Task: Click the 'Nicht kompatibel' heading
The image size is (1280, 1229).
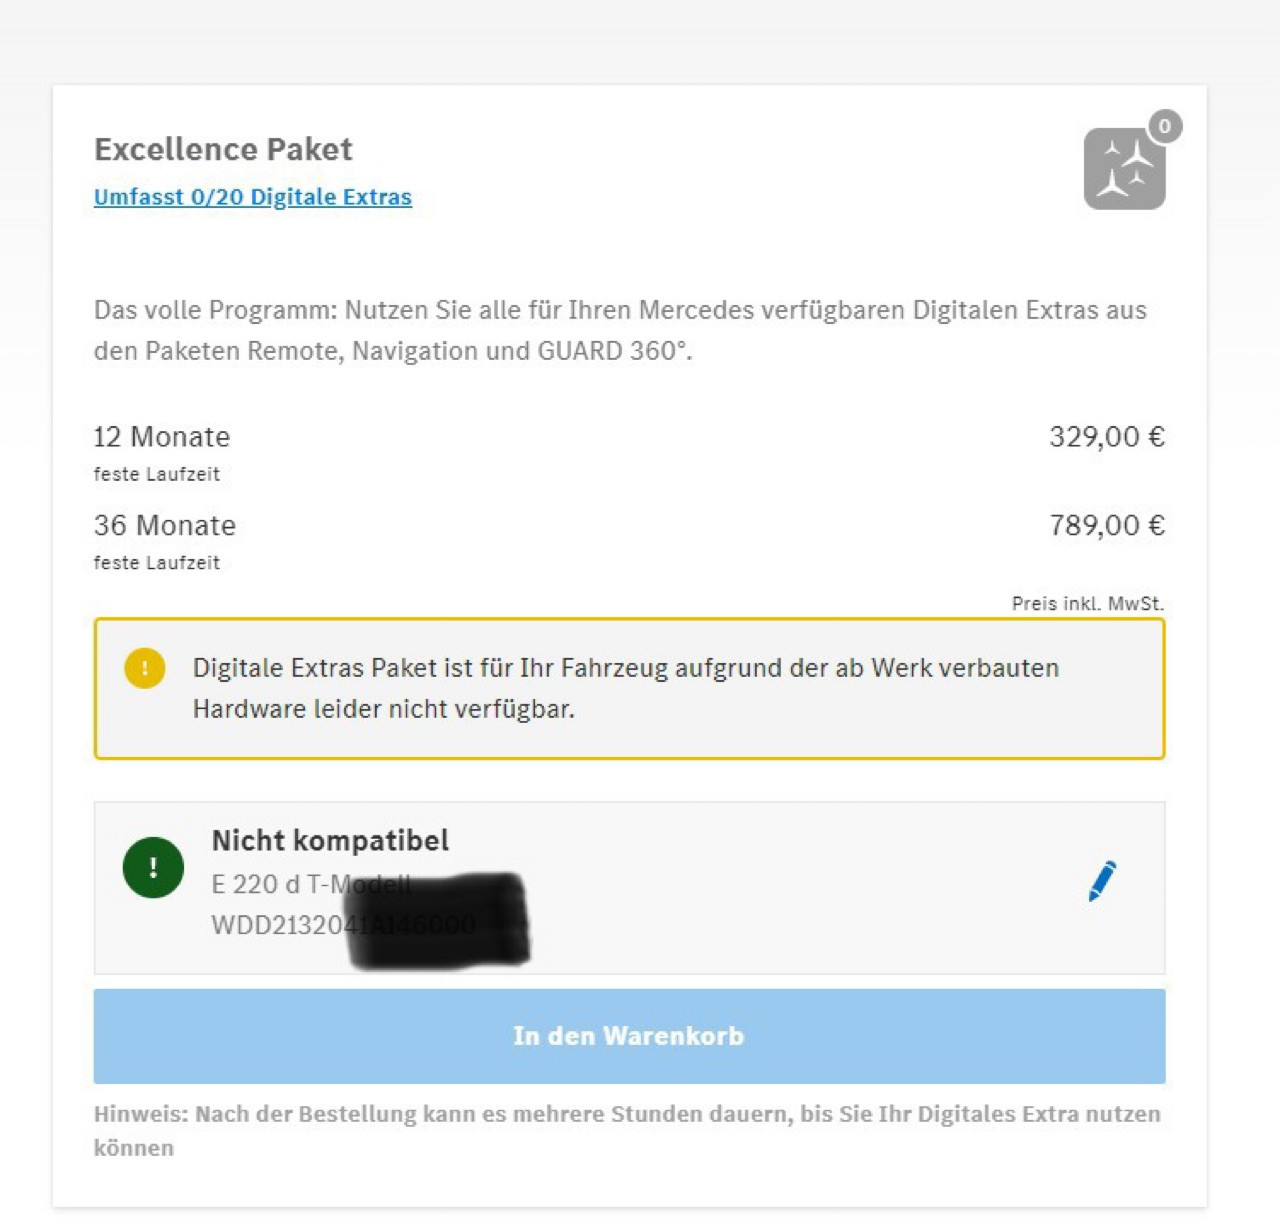Action: coord(330,840)
